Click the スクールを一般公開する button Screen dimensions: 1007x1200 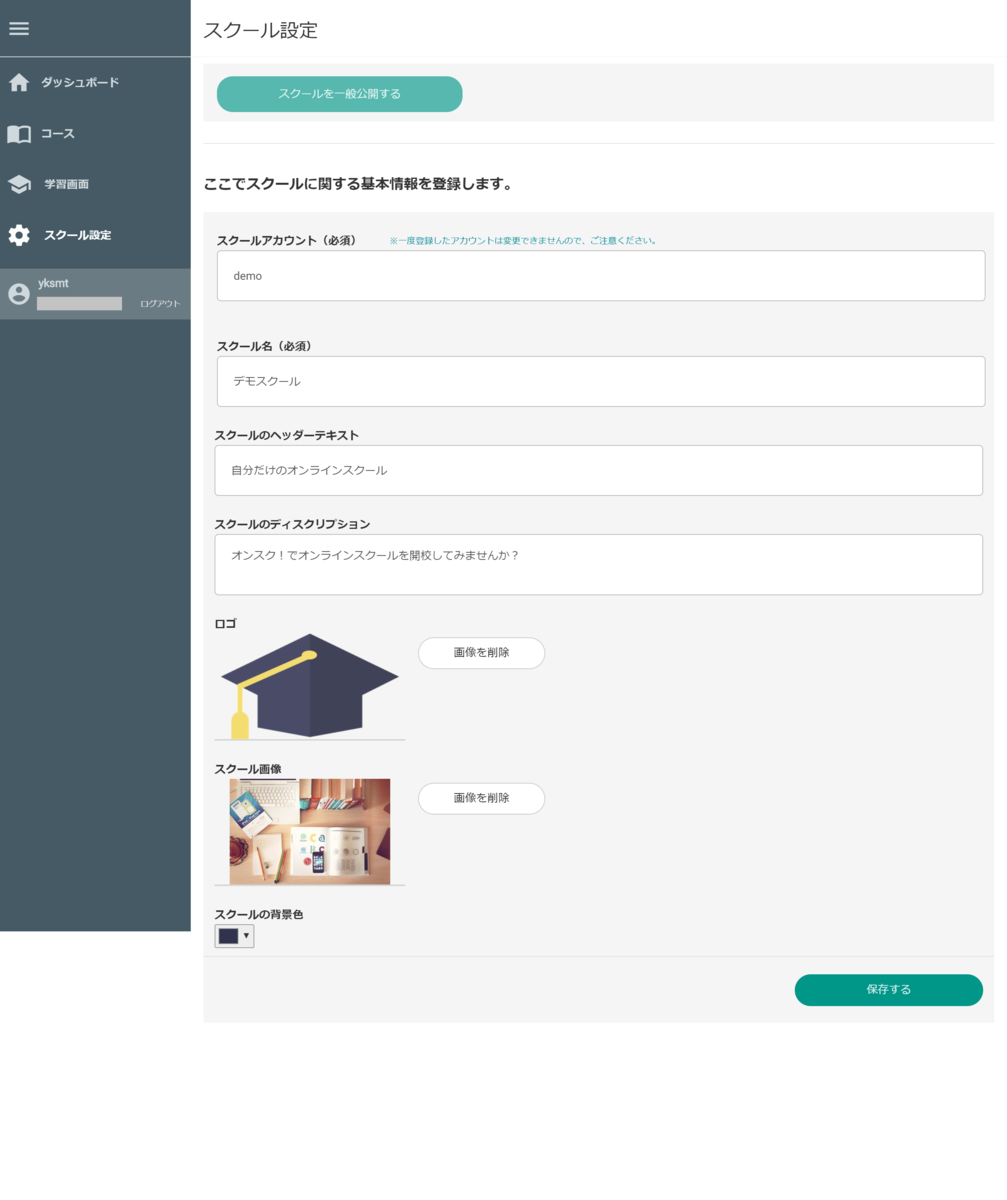coord(339,94)
